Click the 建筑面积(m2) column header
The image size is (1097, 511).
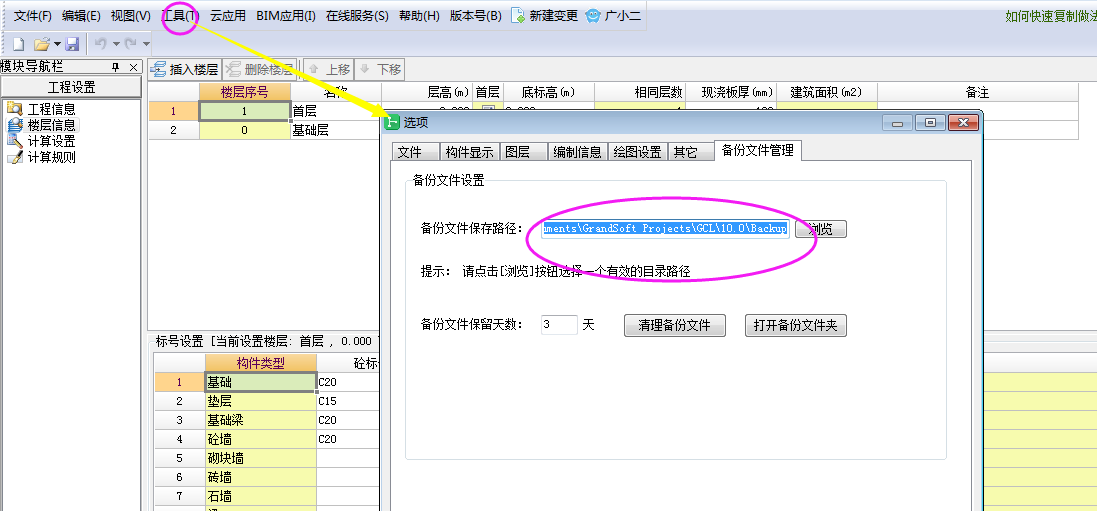pos(826,92)
